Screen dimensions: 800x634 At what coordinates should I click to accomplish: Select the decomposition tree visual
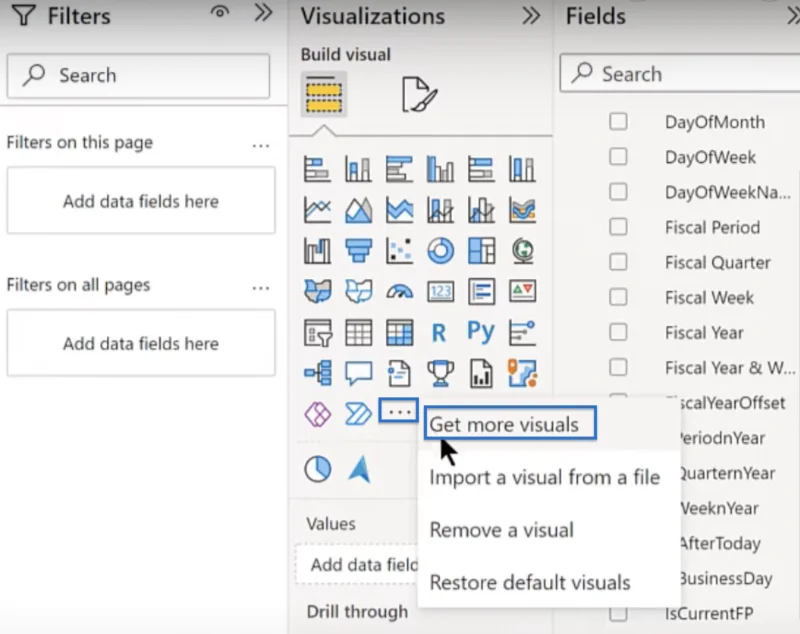(x=317, y=373)
